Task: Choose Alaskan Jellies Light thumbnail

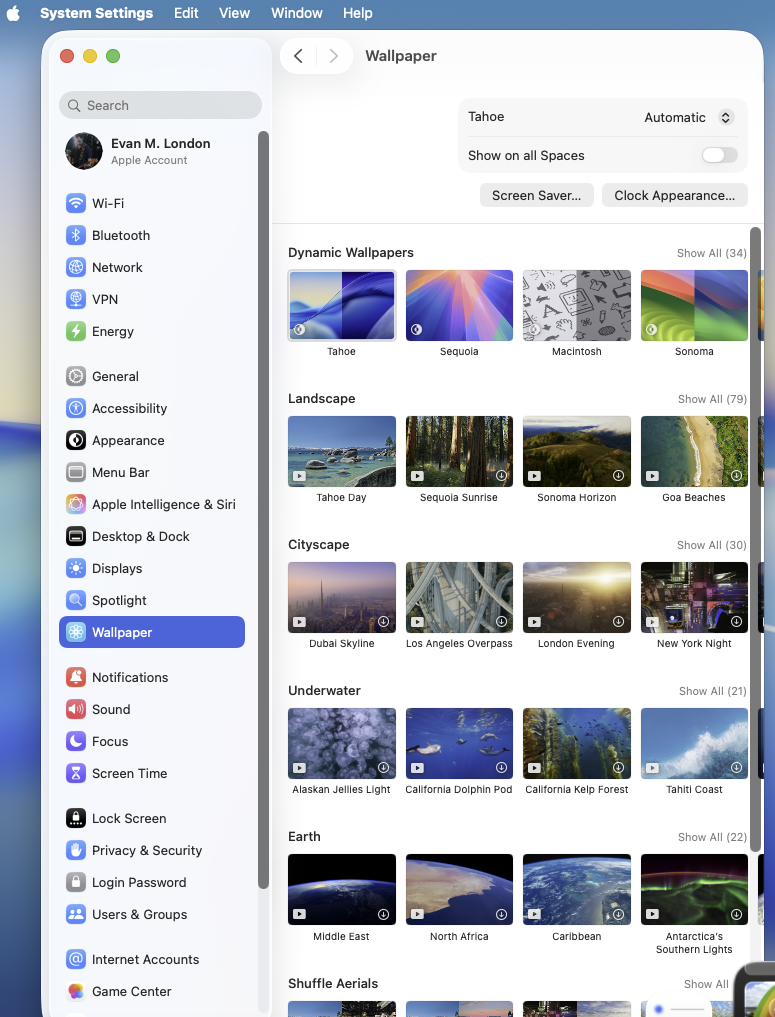Action: click(x=342, y=743)
